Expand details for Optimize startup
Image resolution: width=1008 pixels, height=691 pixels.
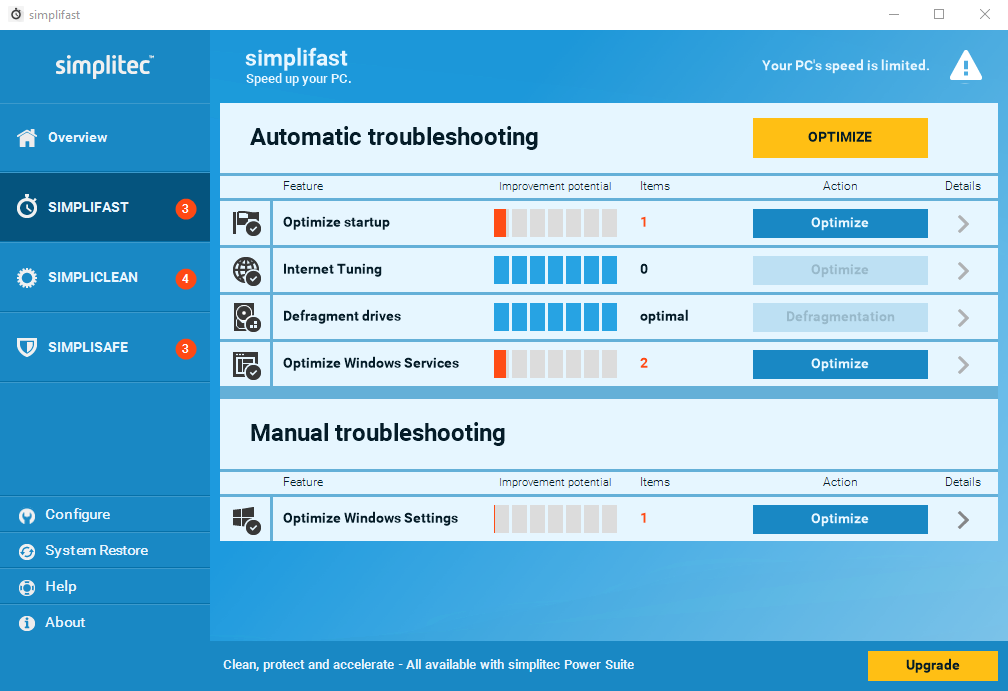point(963,224)
